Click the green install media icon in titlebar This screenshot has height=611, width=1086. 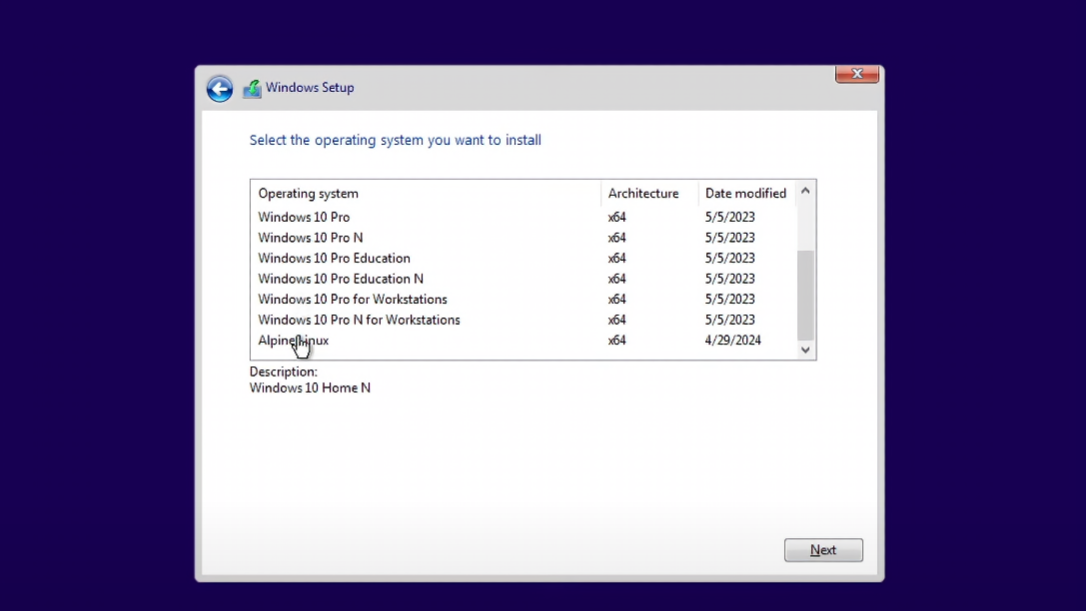pos(252,88)
